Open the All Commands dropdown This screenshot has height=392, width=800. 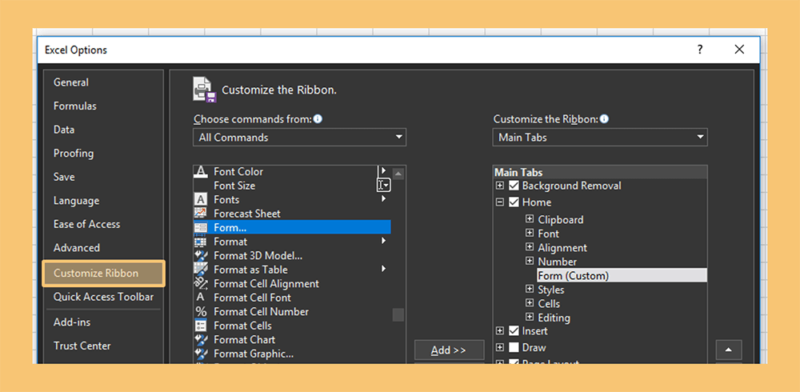click(299, 137)
